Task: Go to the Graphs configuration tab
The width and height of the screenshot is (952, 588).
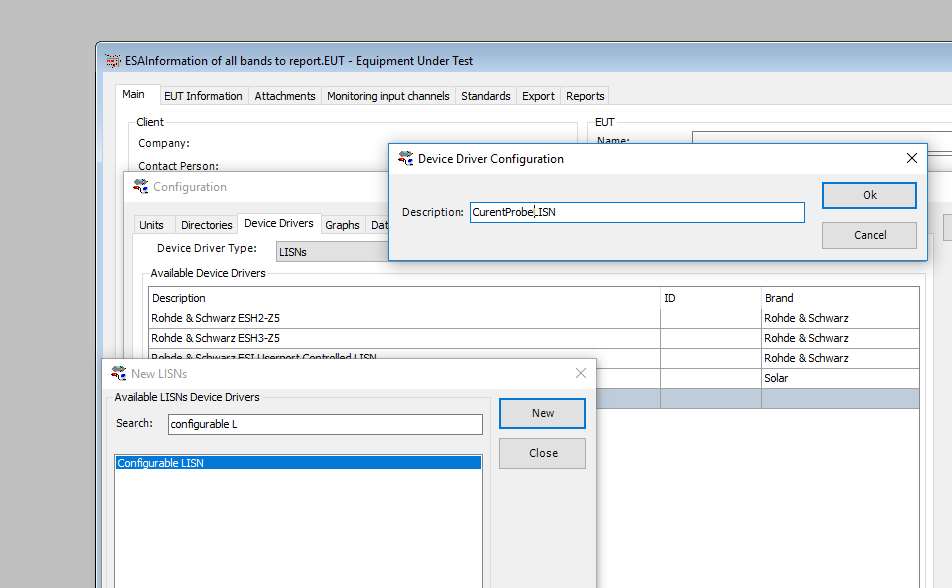Action: 342,225
